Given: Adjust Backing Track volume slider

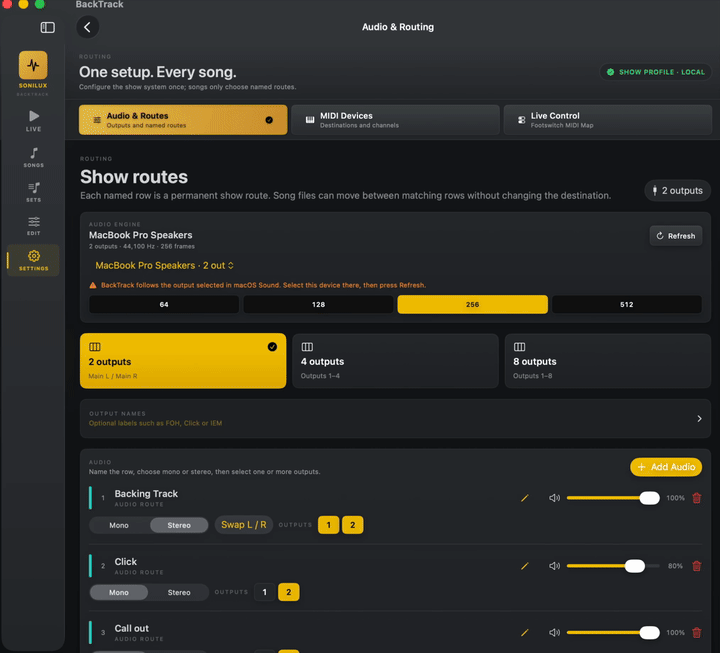Looking at the screenshot, I should coord(613,498).
